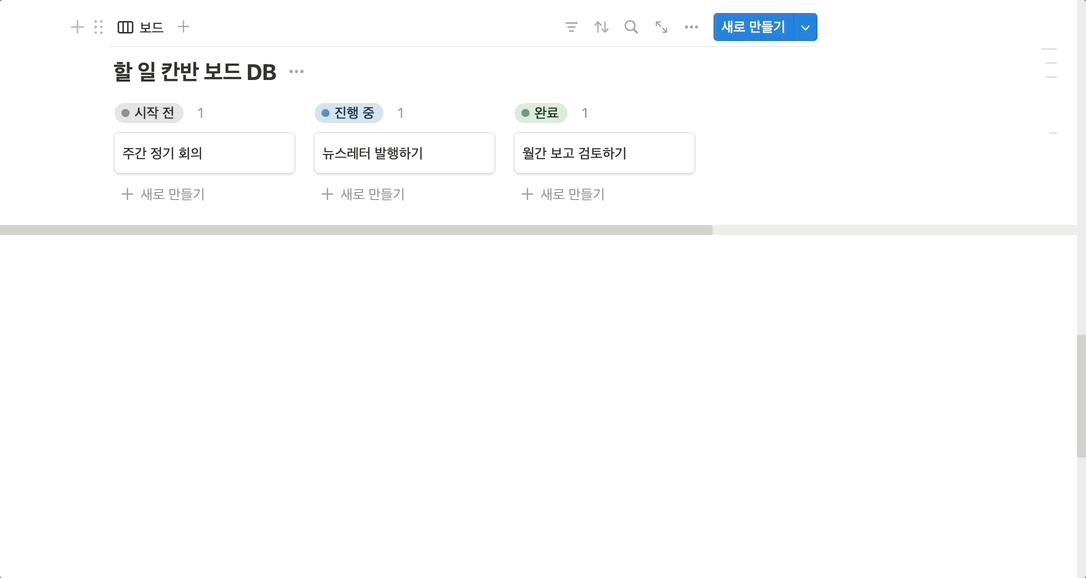Open the database as a full page via the diagonal arrows icon

click(x=661, y=27)
